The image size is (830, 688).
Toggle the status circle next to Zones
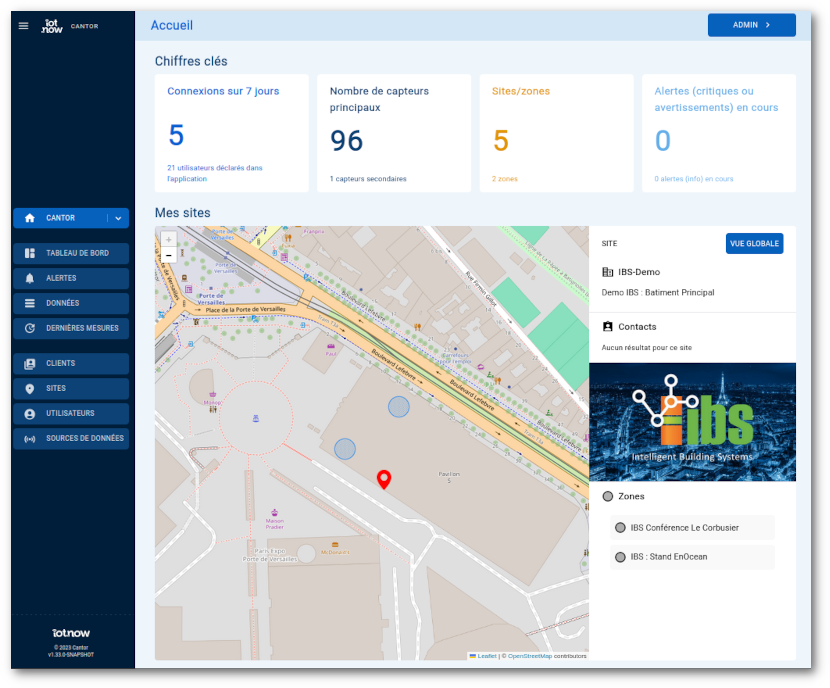coord(607,496)
